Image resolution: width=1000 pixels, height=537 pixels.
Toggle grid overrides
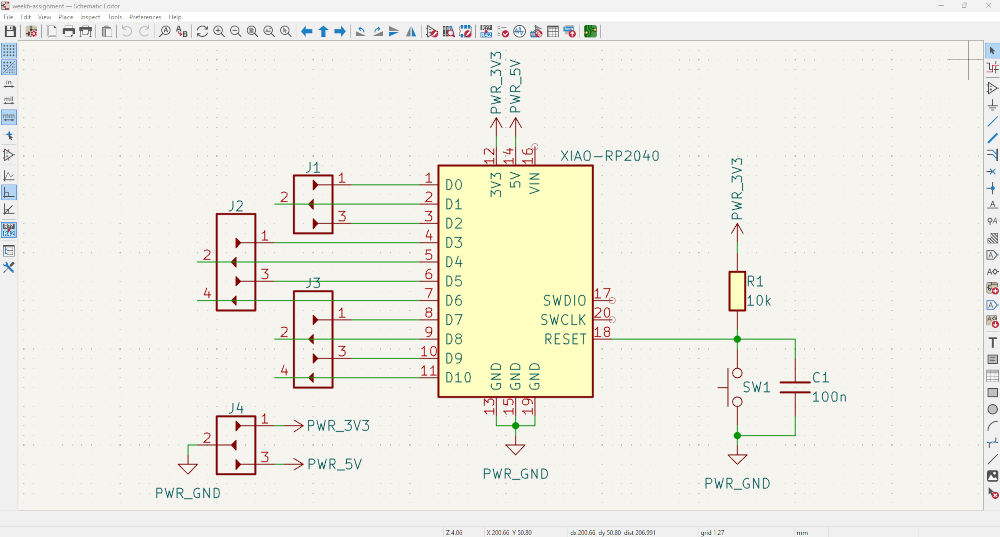[9, 67]
